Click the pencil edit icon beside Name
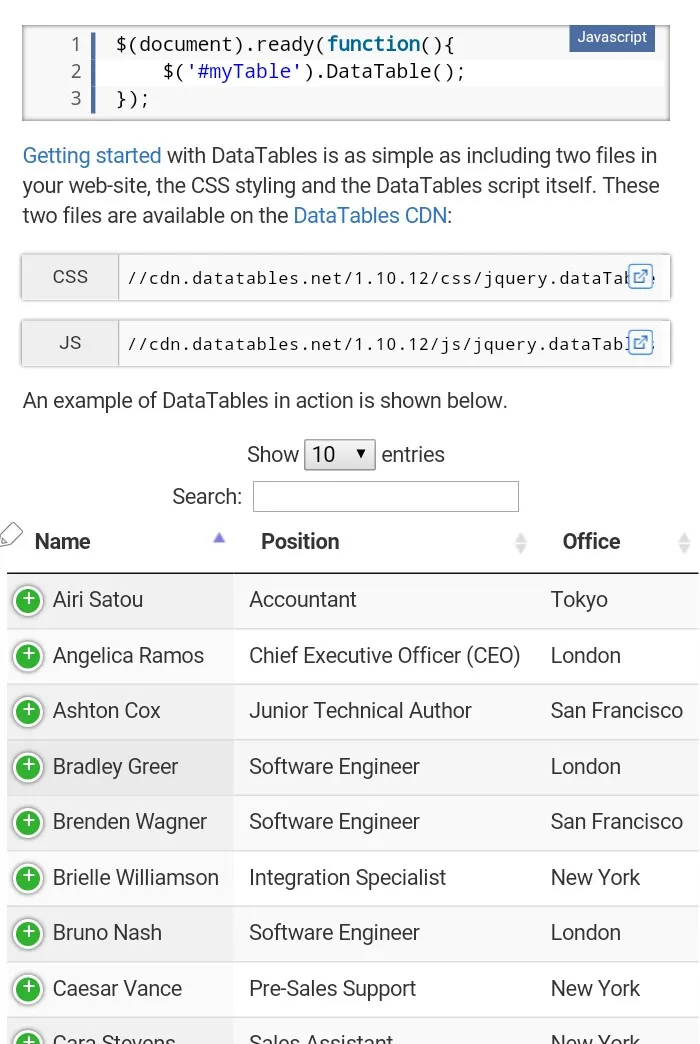Viewport: 700px width, 1044px height. click(11, 534)
